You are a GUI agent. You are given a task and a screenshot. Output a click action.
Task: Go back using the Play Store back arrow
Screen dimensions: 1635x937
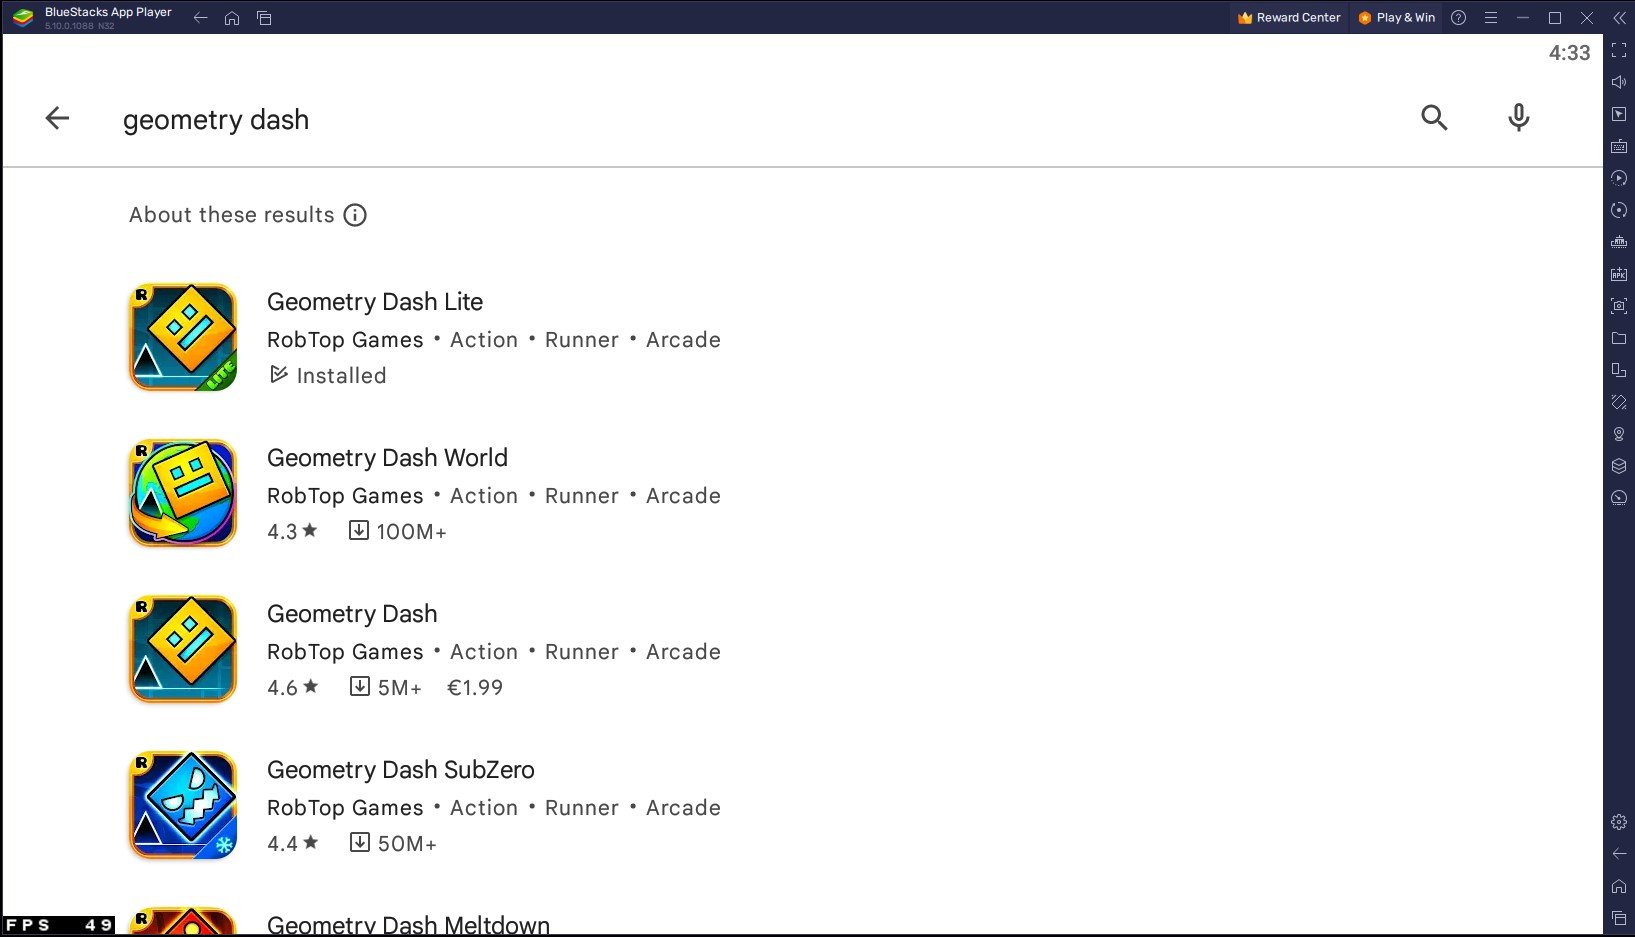(57, 118)
